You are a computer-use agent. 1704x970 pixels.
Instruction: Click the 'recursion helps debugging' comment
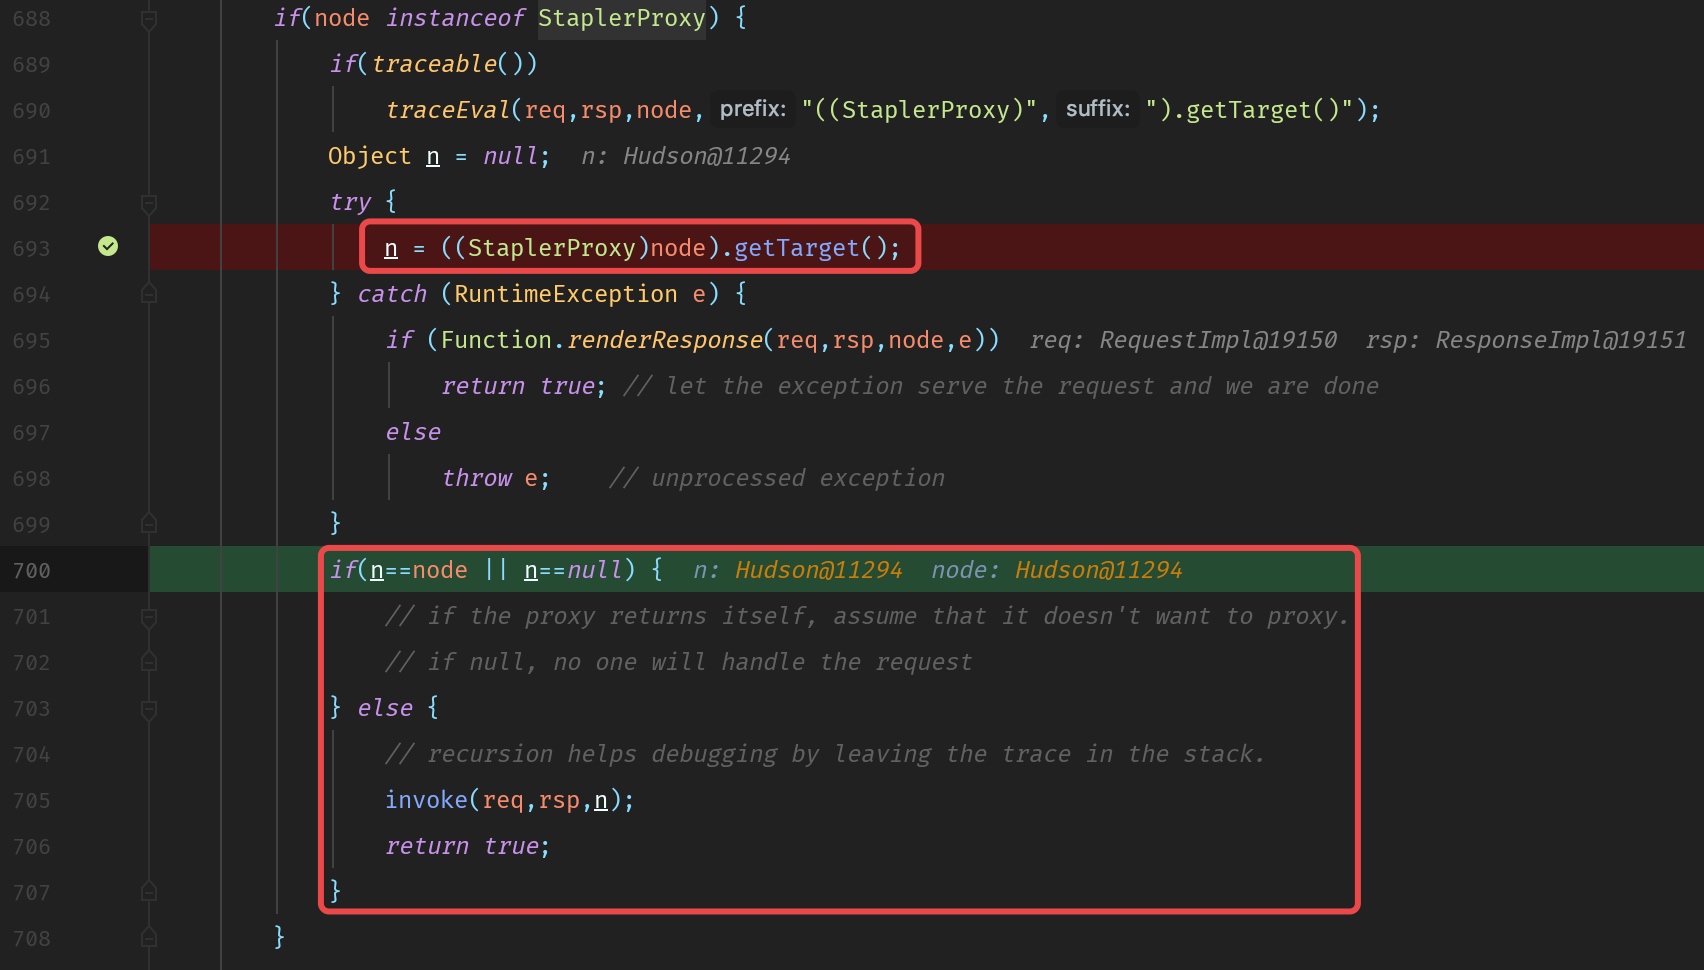tap(825, 754)
